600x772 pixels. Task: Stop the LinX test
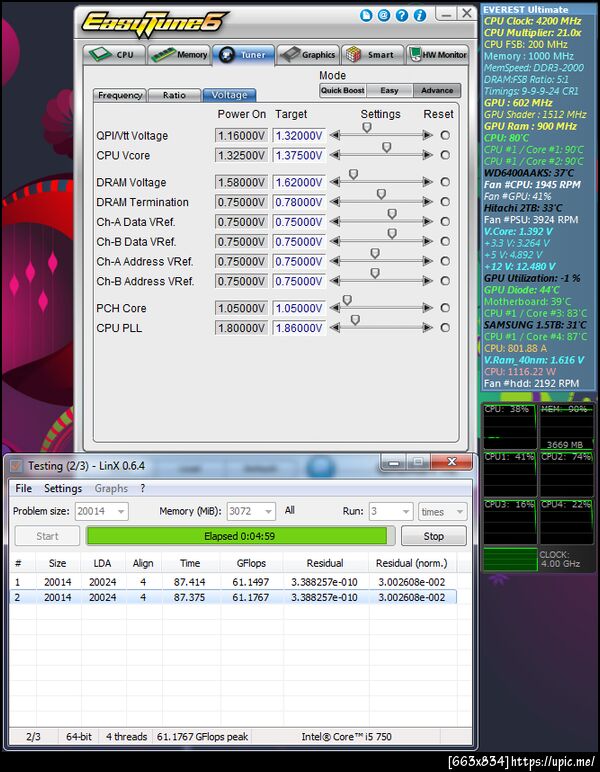coord(434,536)
